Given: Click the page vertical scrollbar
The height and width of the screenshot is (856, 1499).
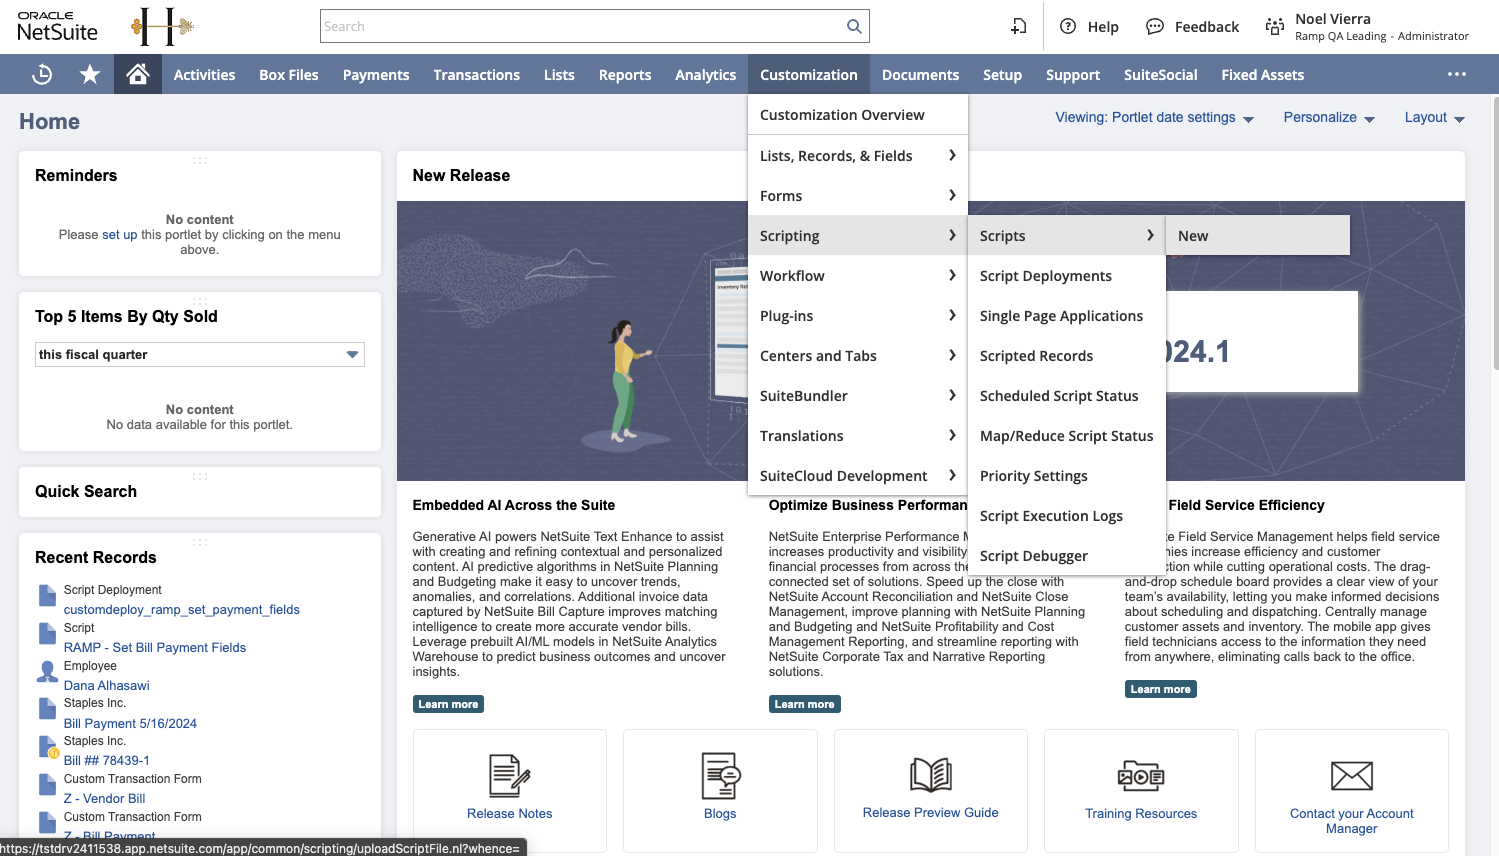Looking at the screenshot, I should click(x=1494, y=235).
